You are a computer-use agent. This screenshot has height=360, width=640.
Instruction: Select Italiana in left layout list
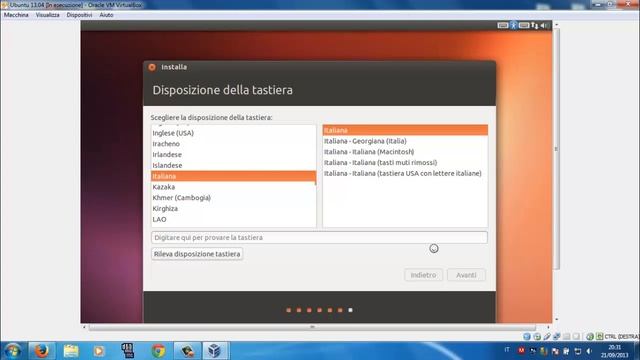233,176
